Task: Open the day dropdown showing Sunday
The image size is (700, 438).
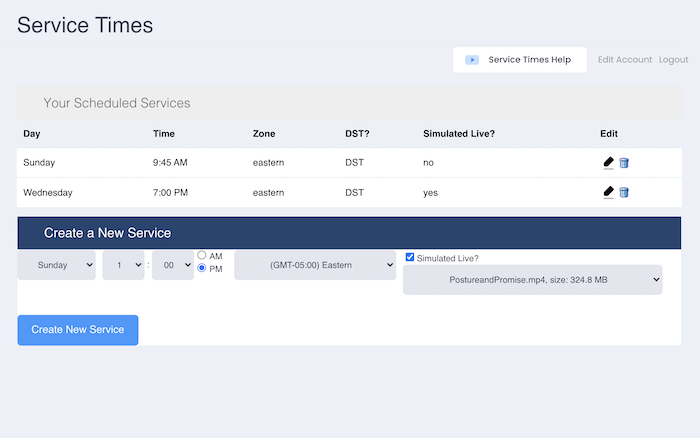Action: pos(57,265)
